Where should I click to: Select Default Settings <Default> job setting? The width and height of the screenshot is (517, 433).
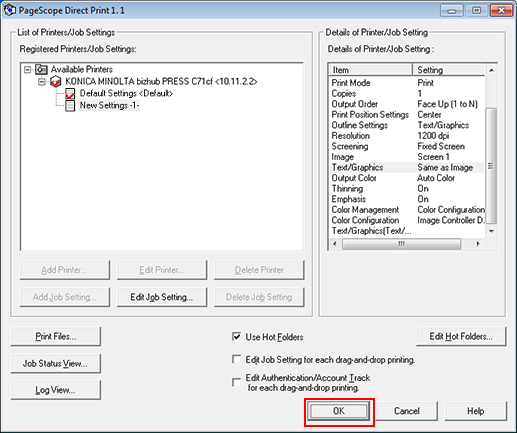point(126,93)
